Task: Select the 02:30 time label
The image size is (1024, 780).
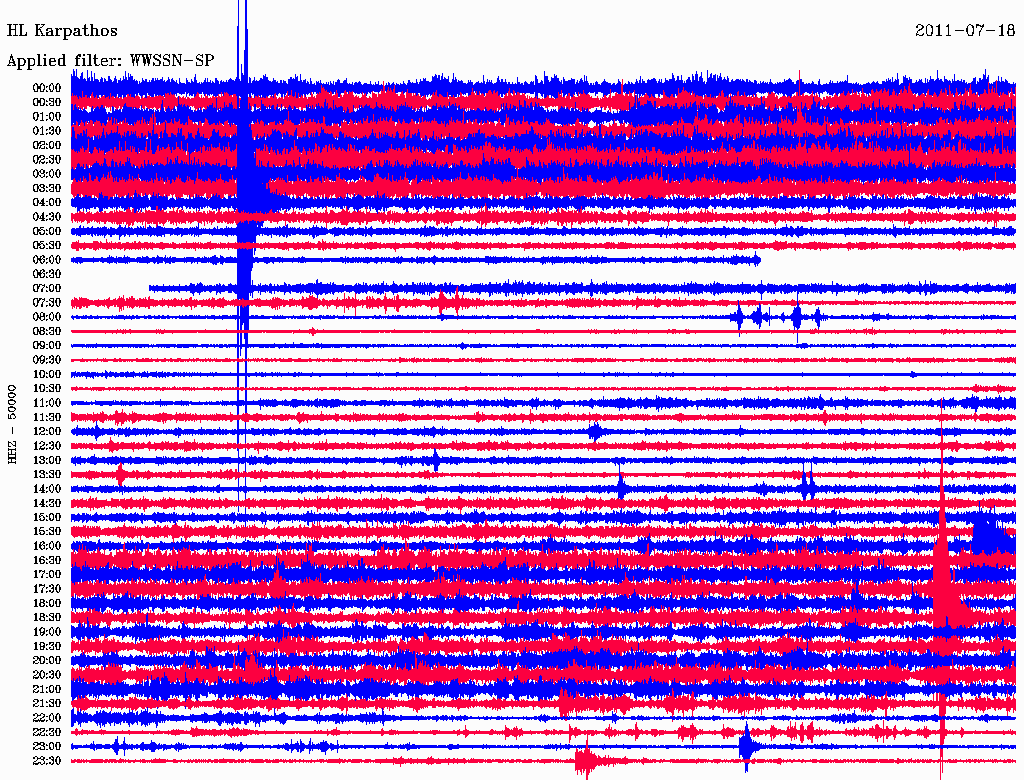Action: [47, 159]
